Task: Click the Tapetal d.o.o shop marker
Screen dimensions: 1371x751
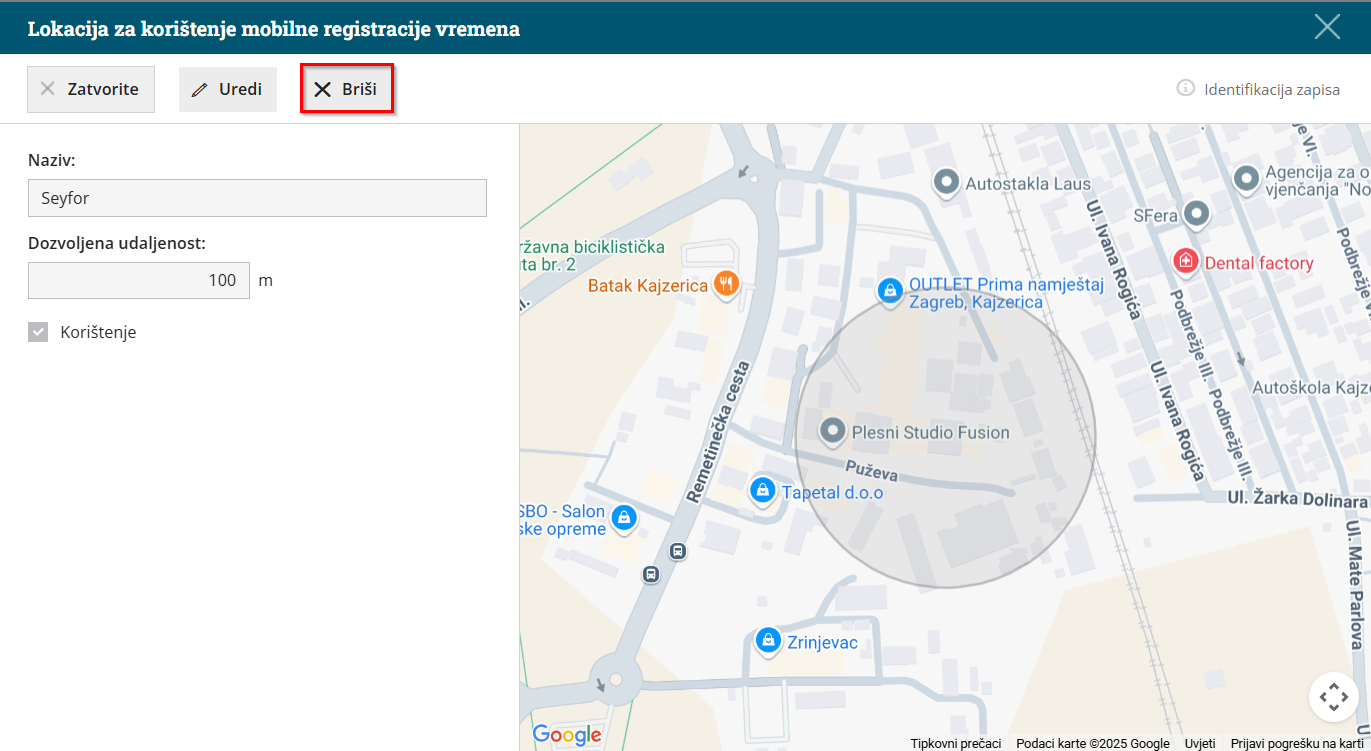Action: (x=763, y=490)
